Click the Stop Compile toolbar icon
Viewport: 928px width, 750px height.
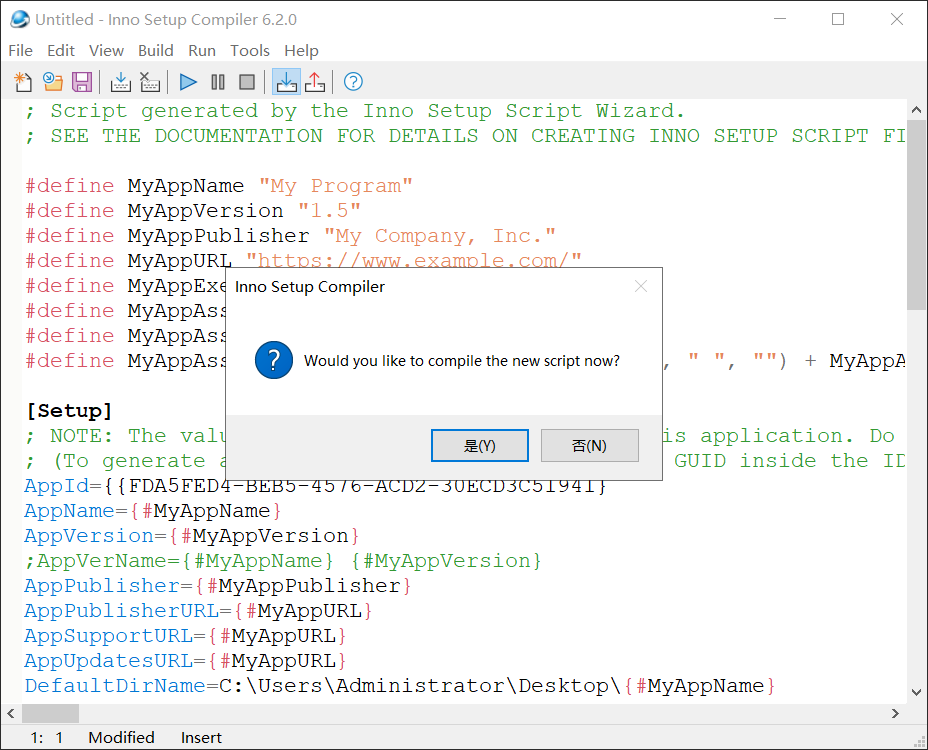[x=150, y=82]
